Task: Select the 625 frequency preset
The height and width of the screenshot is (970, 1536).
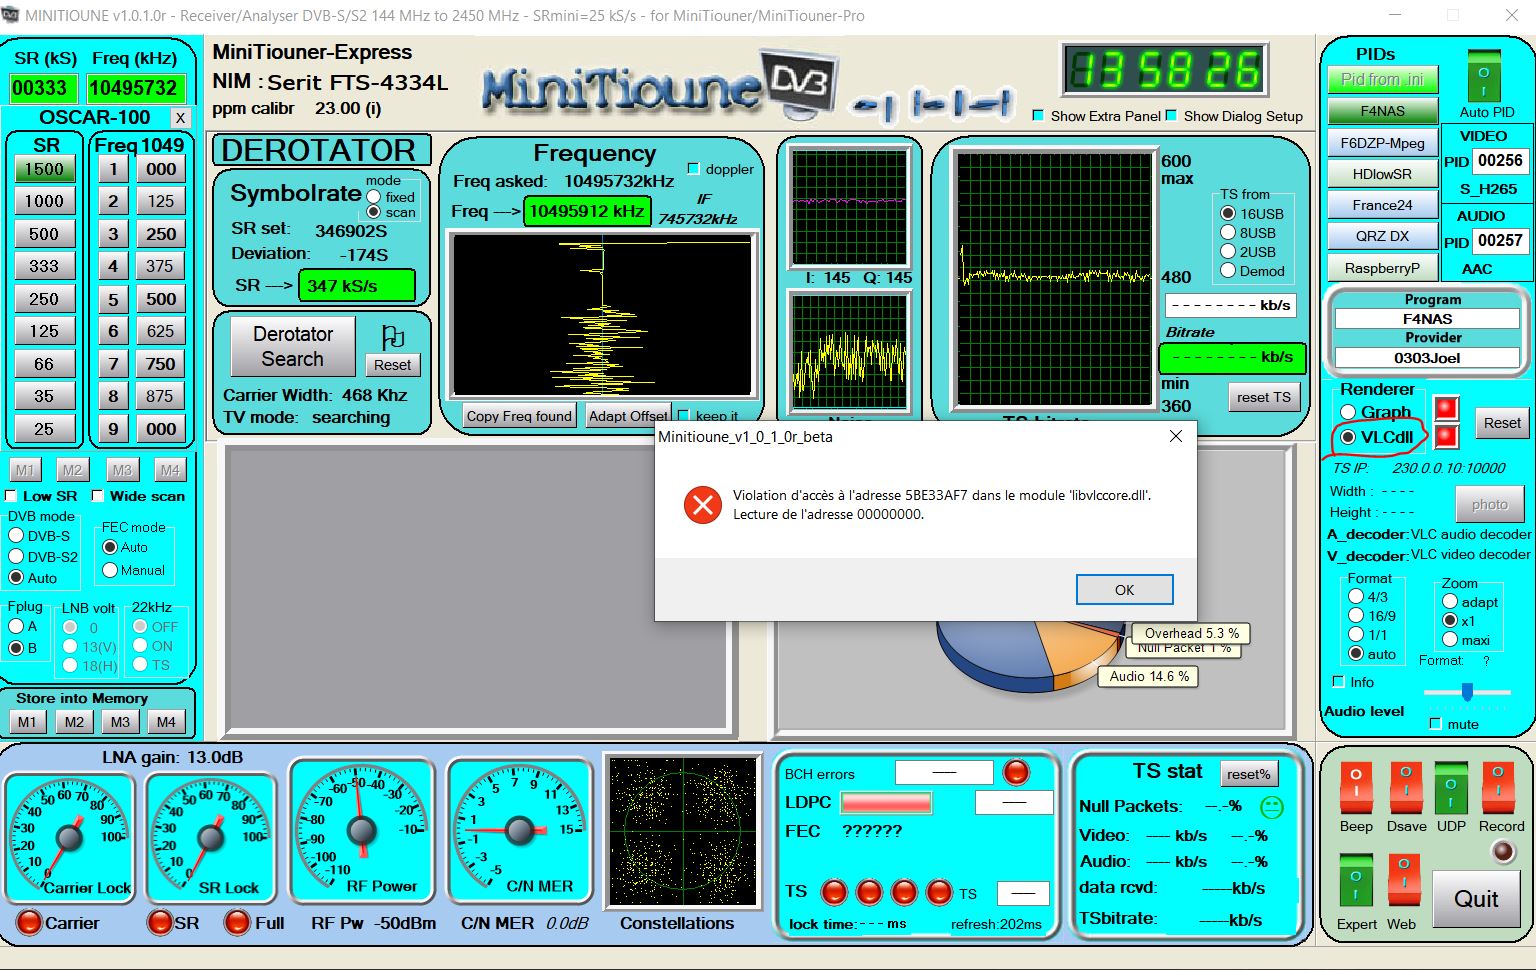Action: pyautogui.click(x=160, y=331)
